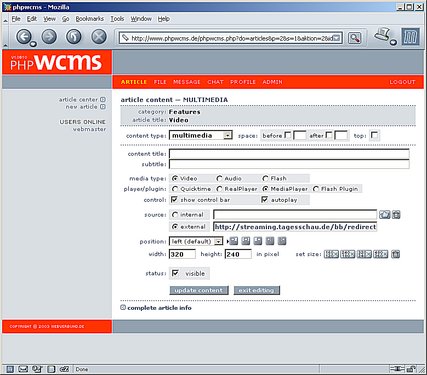Viewport: 427px width, 375px height.
Task: Click the security padlock in status bar
Action: [411, 369]
